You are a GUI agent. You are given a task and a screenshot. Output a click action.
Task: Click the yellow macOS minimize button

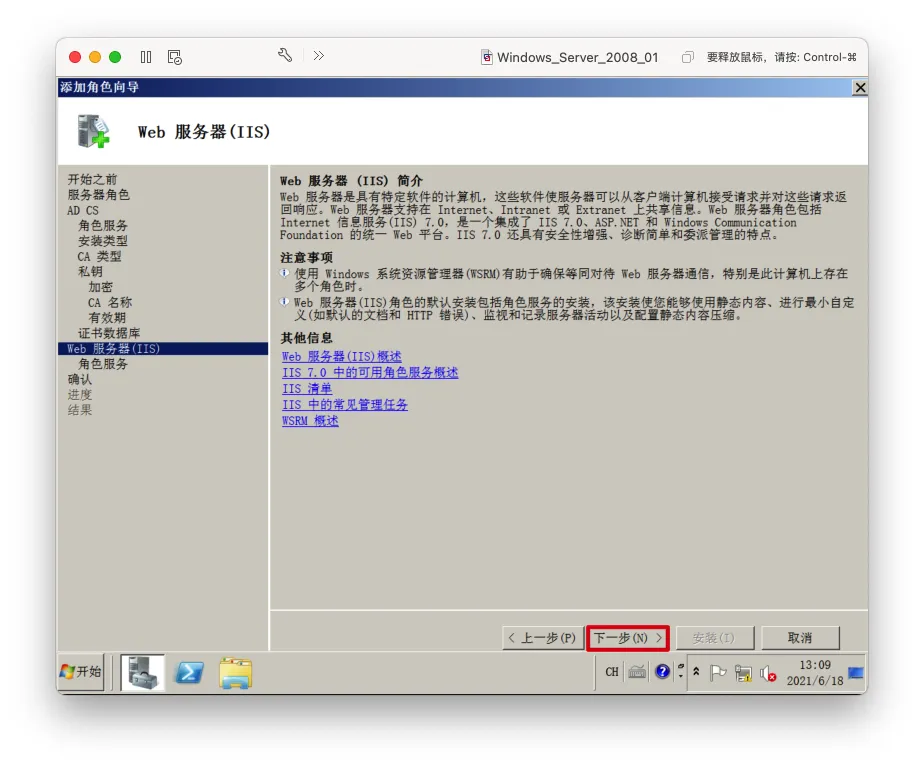95,57
